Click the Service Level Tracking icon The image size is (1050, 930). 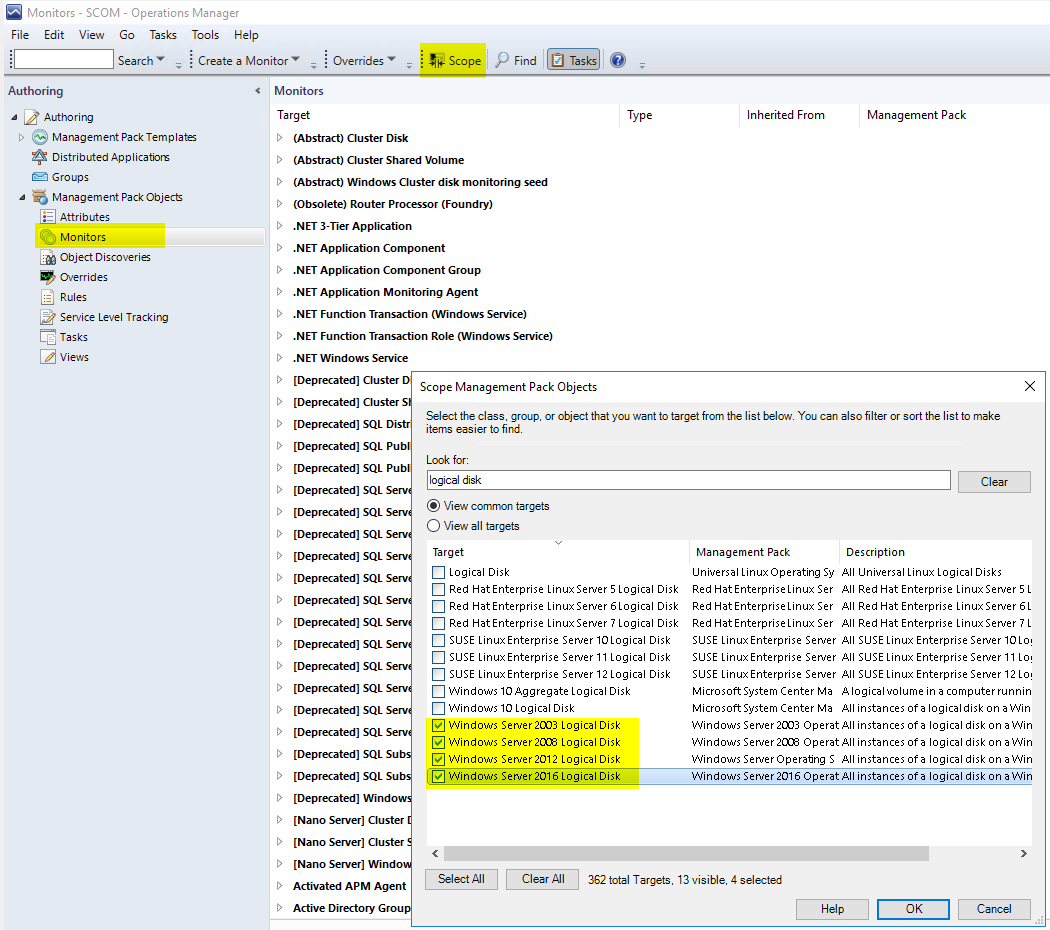(48, 317)
